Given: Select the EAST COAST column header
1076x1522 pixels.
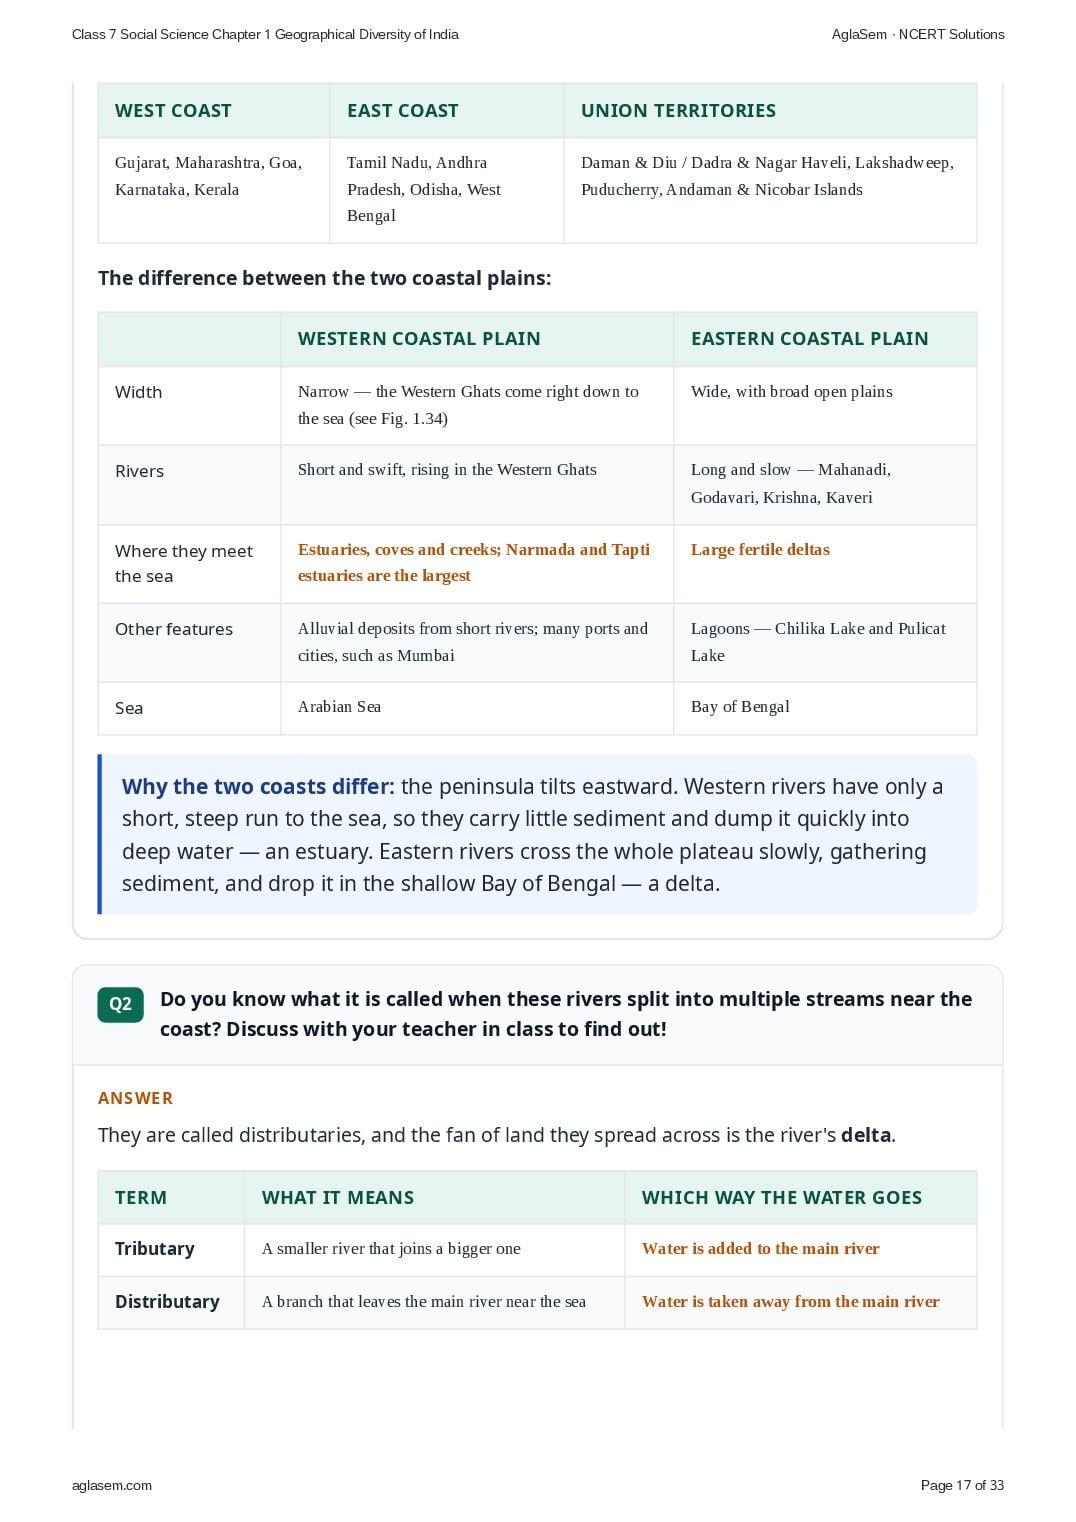Looking at the screenshot, I should 447,111.
